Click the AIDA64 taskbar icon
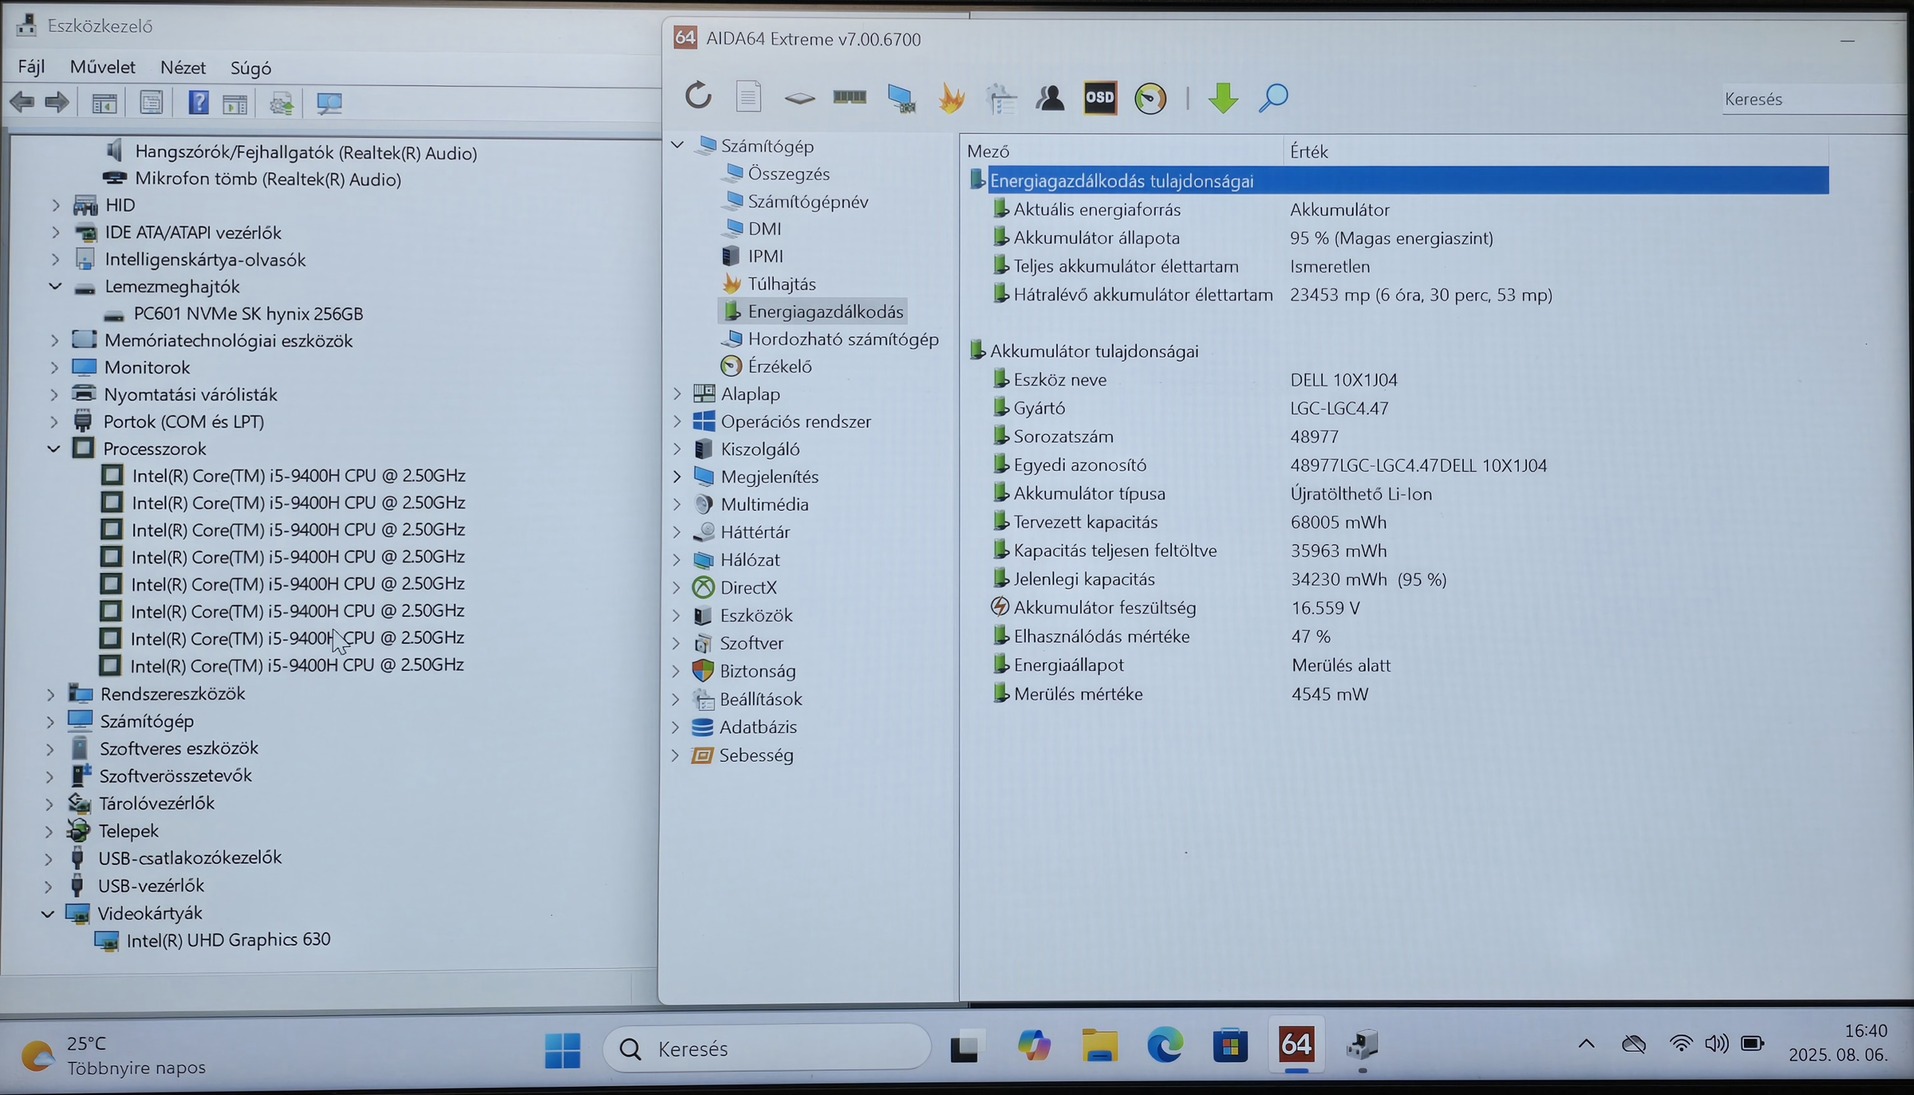Viewport: 1914px width, 1095px height. point(1296,1045)
